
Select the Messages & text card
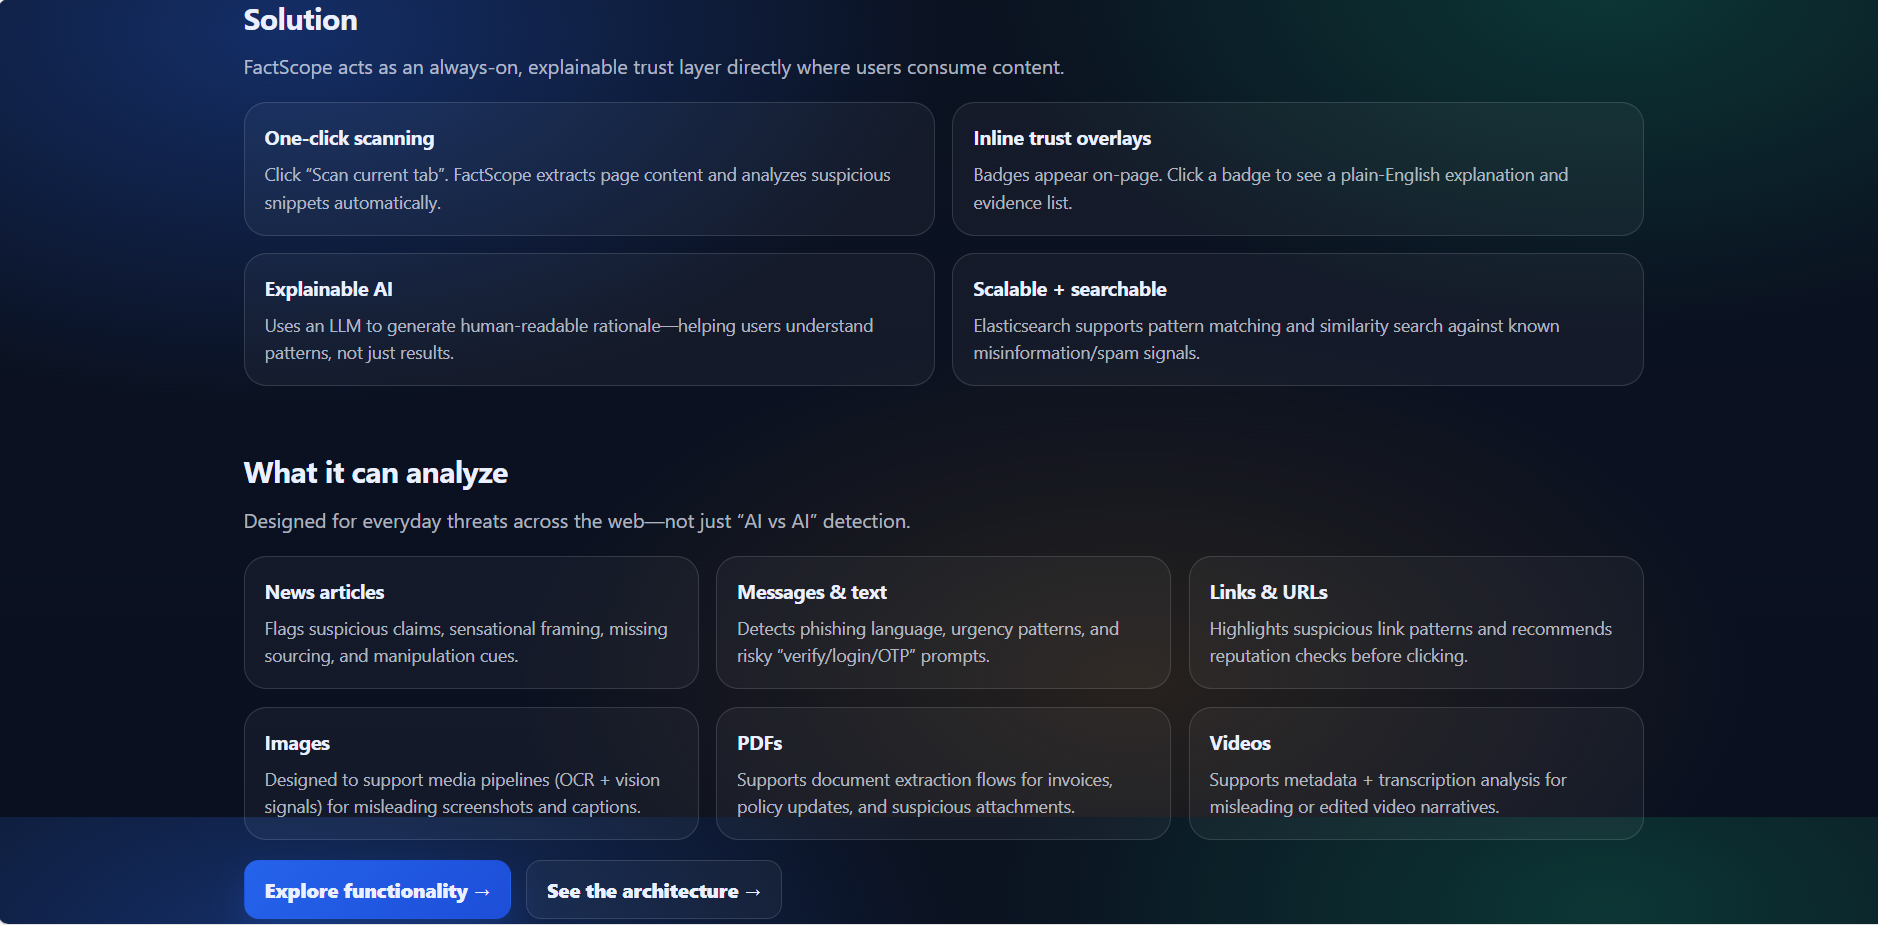pos(943,622)
